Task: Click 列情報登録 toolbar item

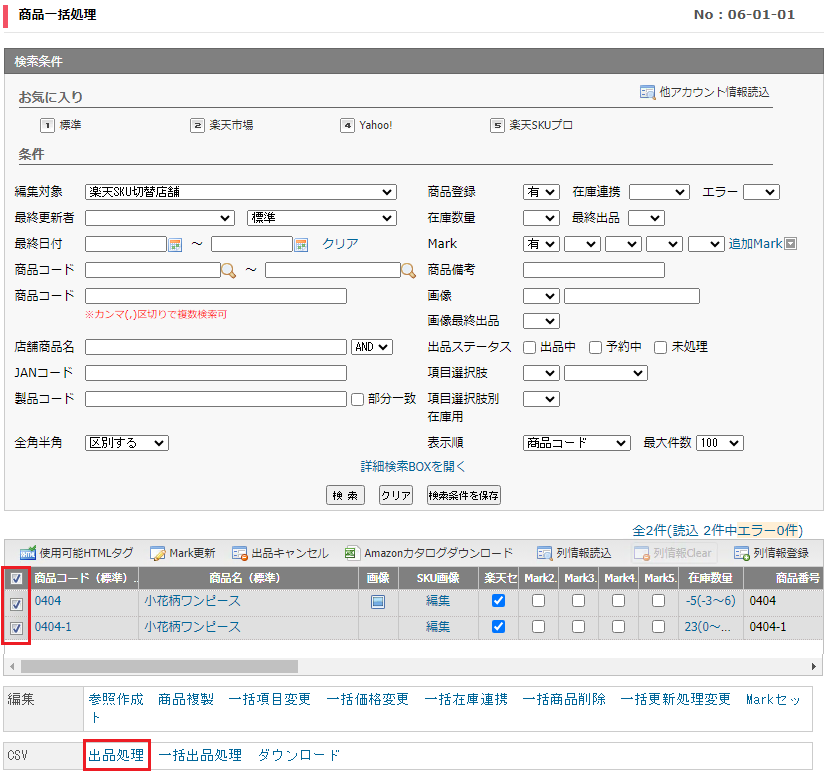Action: pos(771,553)
